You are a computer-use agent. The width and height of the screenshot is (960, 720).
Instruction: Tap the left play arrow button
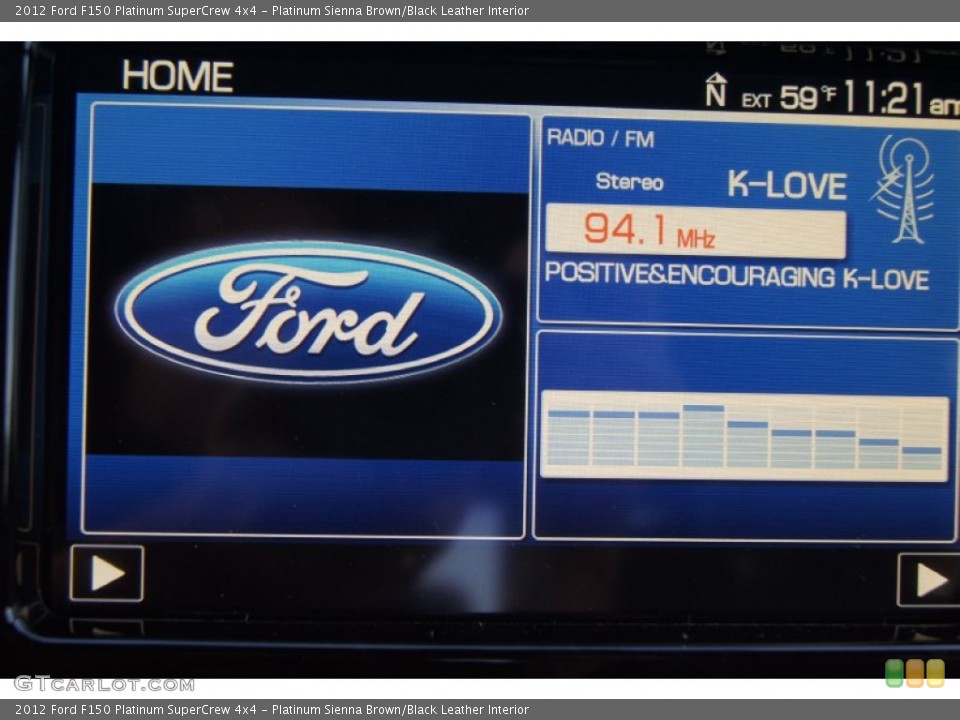[x=107, y=573]
